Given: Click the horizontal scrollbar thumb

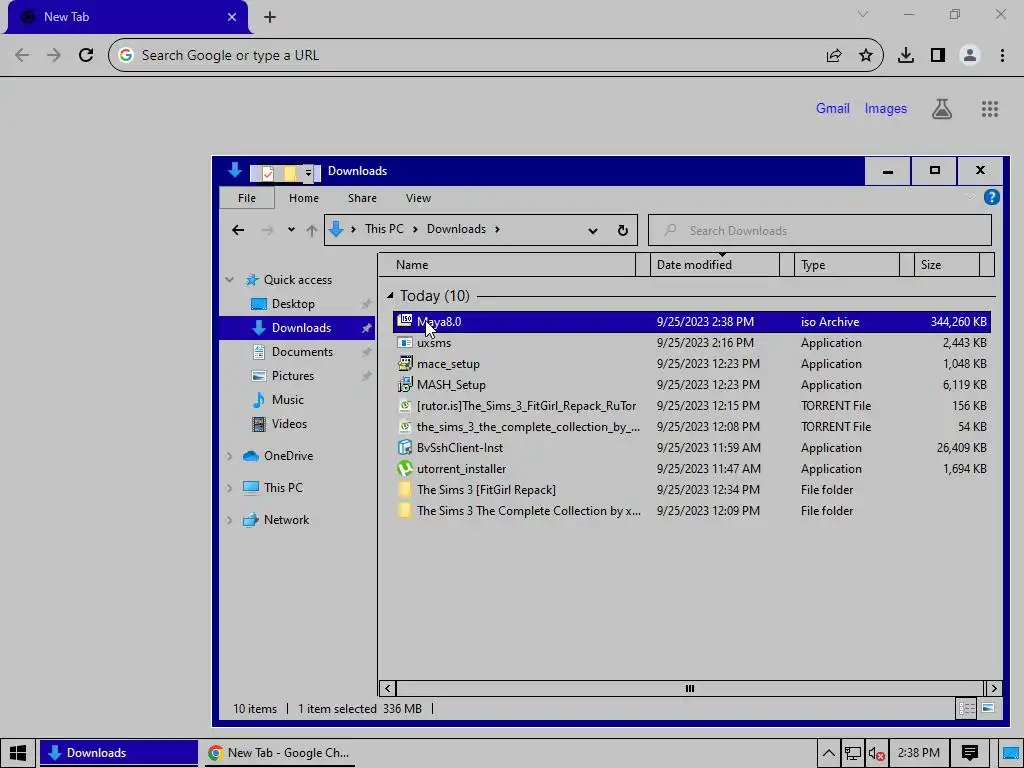Looking at the screenshot, I should coord(690,688).
